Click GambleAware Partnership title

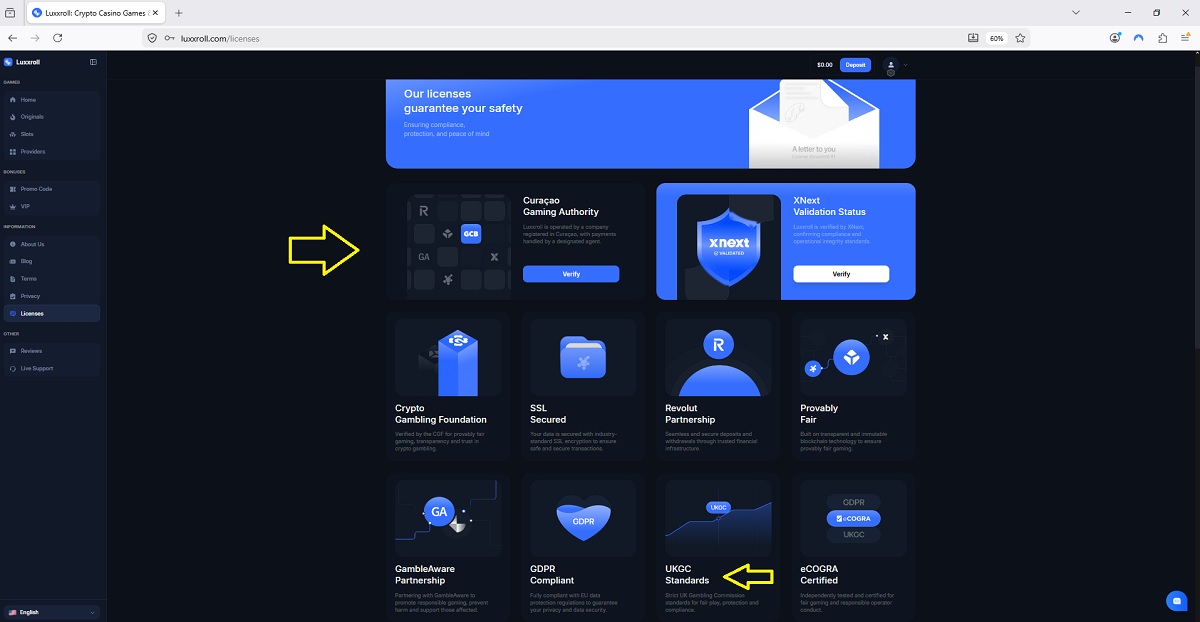coord(425,574)
